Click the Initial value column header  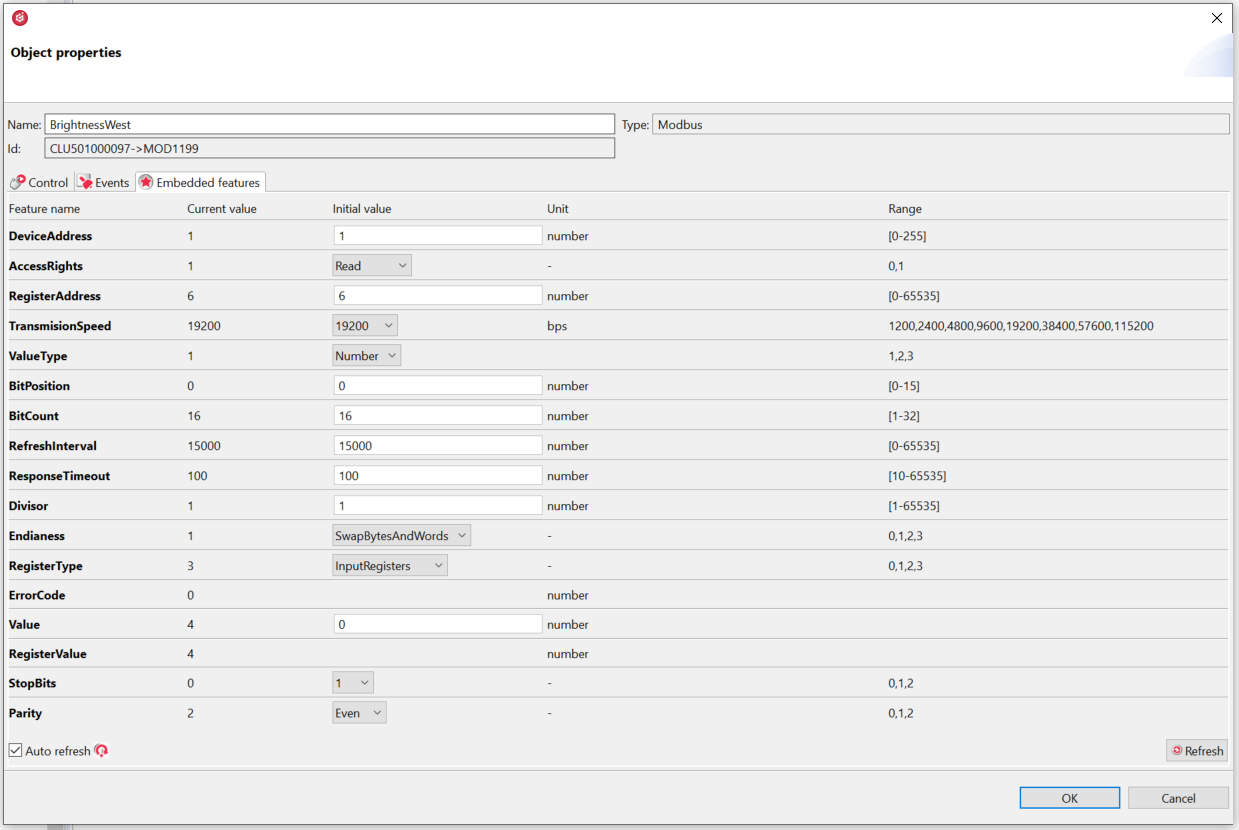pyautogui.click(x=362, y=209)
